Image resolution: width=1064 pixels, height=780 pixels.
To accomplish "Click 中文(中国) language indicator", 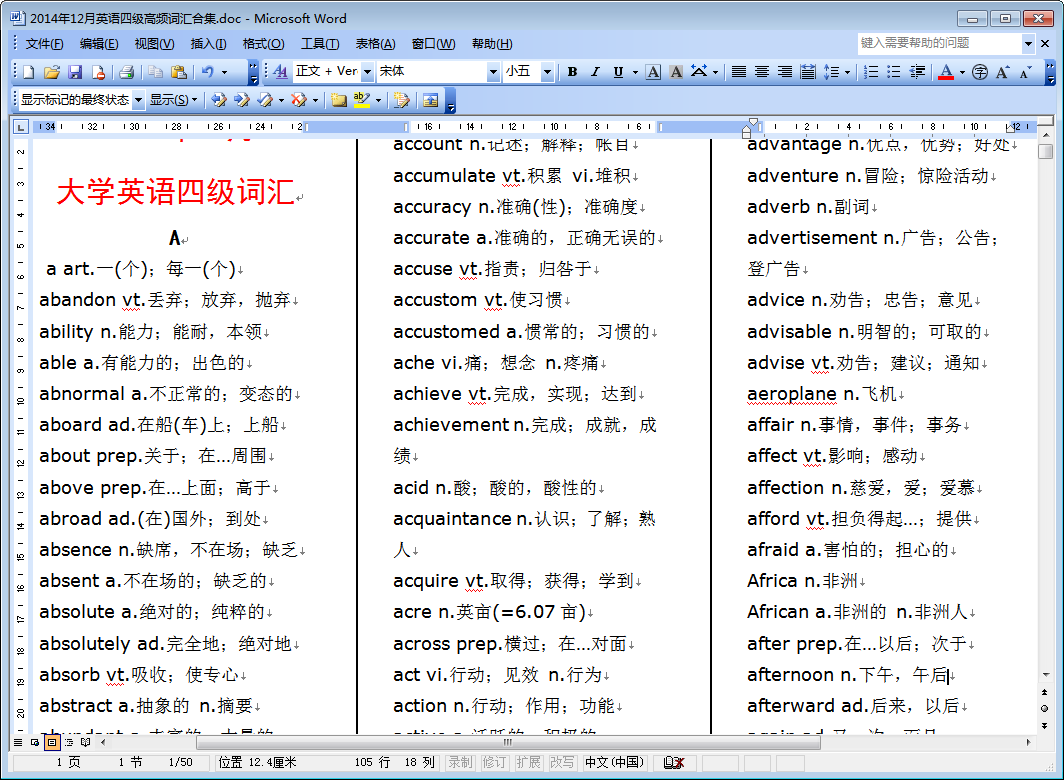I will pyautogui.click(x=614, y=762).
